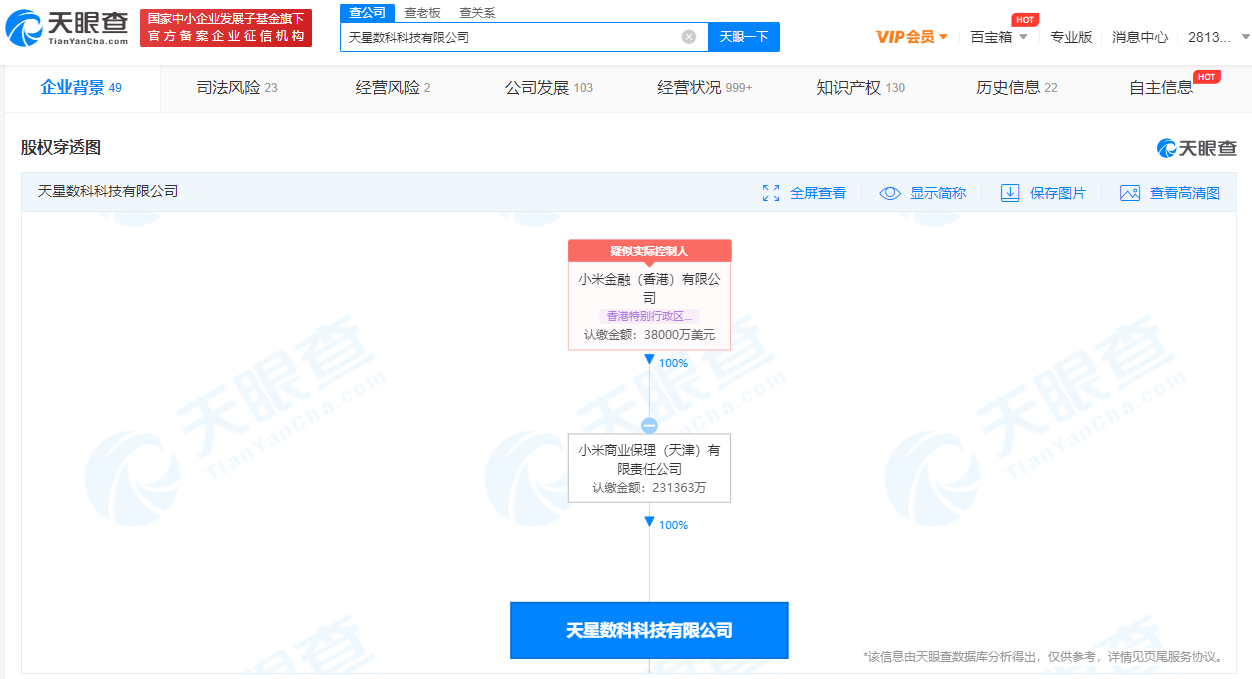Click the fullscreen view icon

(771, 193)
